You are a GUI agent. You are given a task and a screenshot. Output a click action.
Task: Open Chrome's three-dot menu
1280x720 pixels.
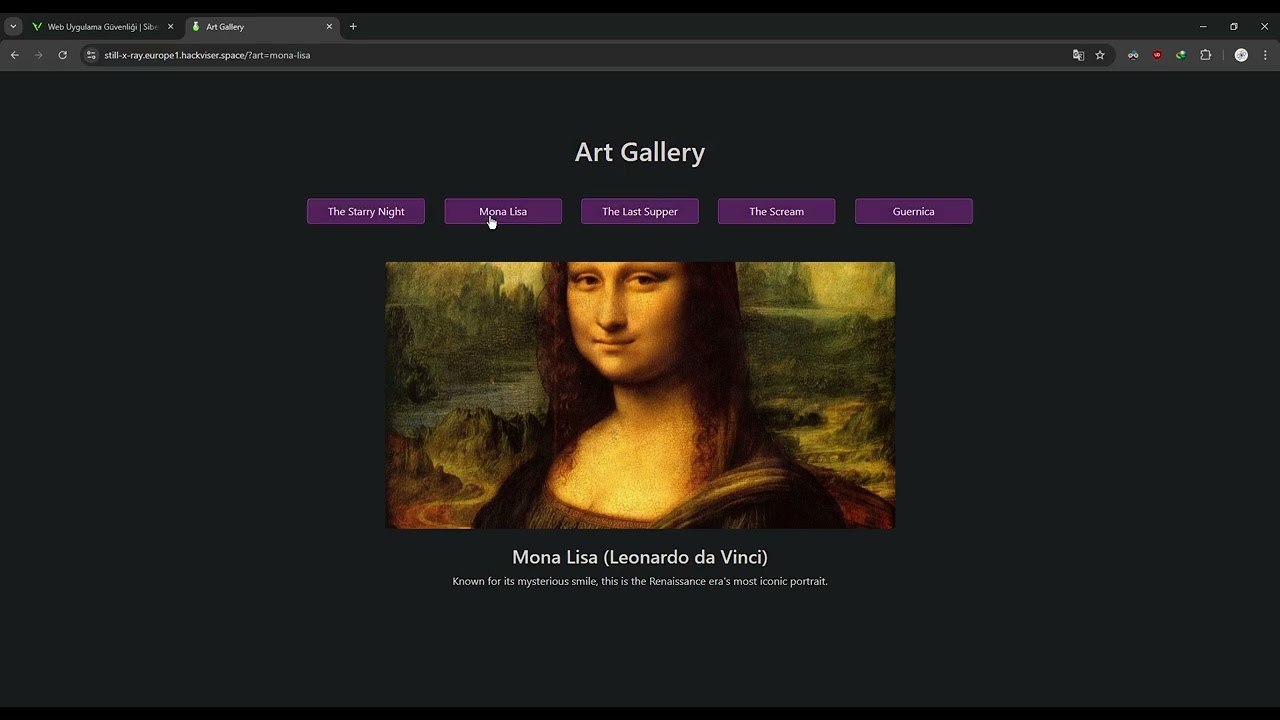point(1265,55)
